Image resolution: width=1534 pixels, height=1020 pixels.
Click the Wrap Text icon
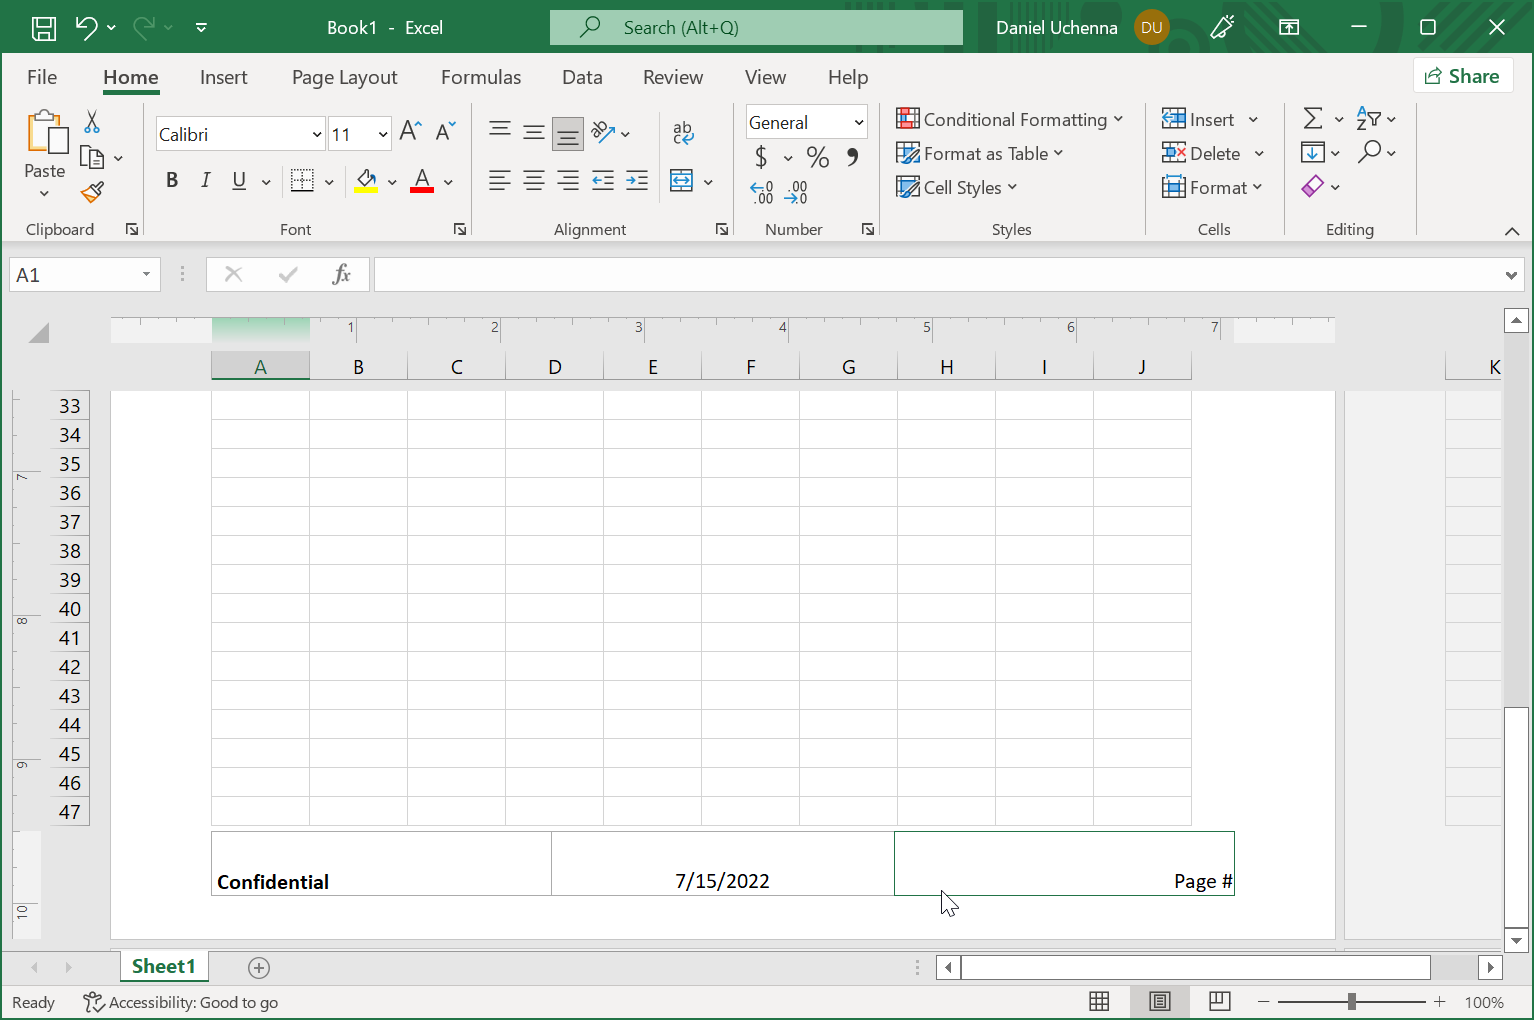(683, 132)
